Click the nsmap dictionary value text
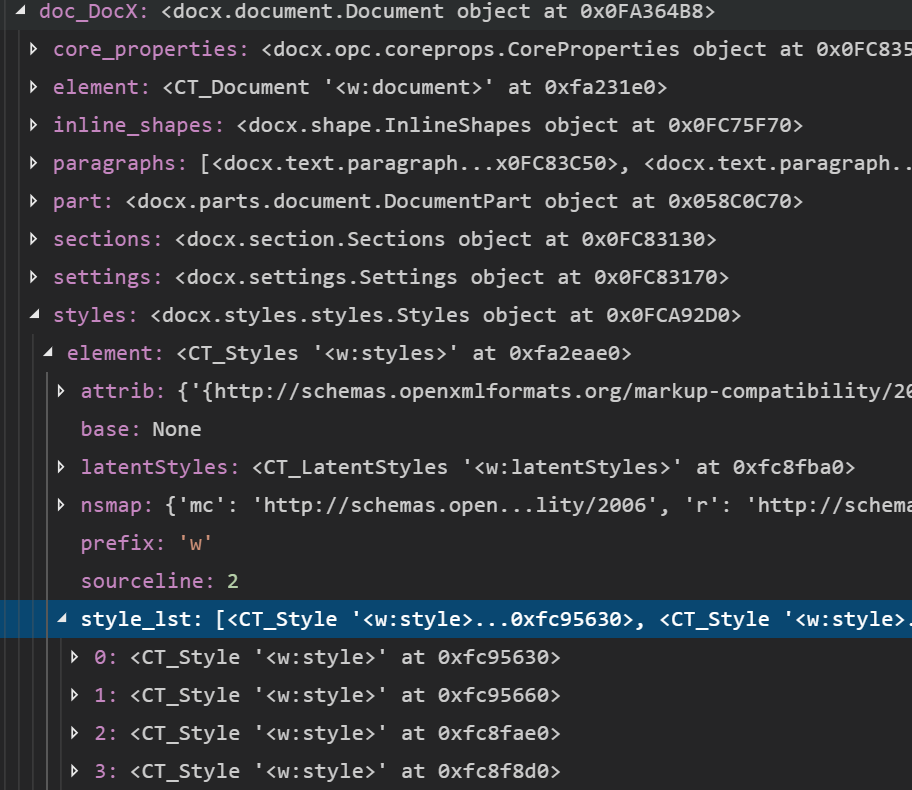Screen dimensions: 912x790 (x=539, y=506)
